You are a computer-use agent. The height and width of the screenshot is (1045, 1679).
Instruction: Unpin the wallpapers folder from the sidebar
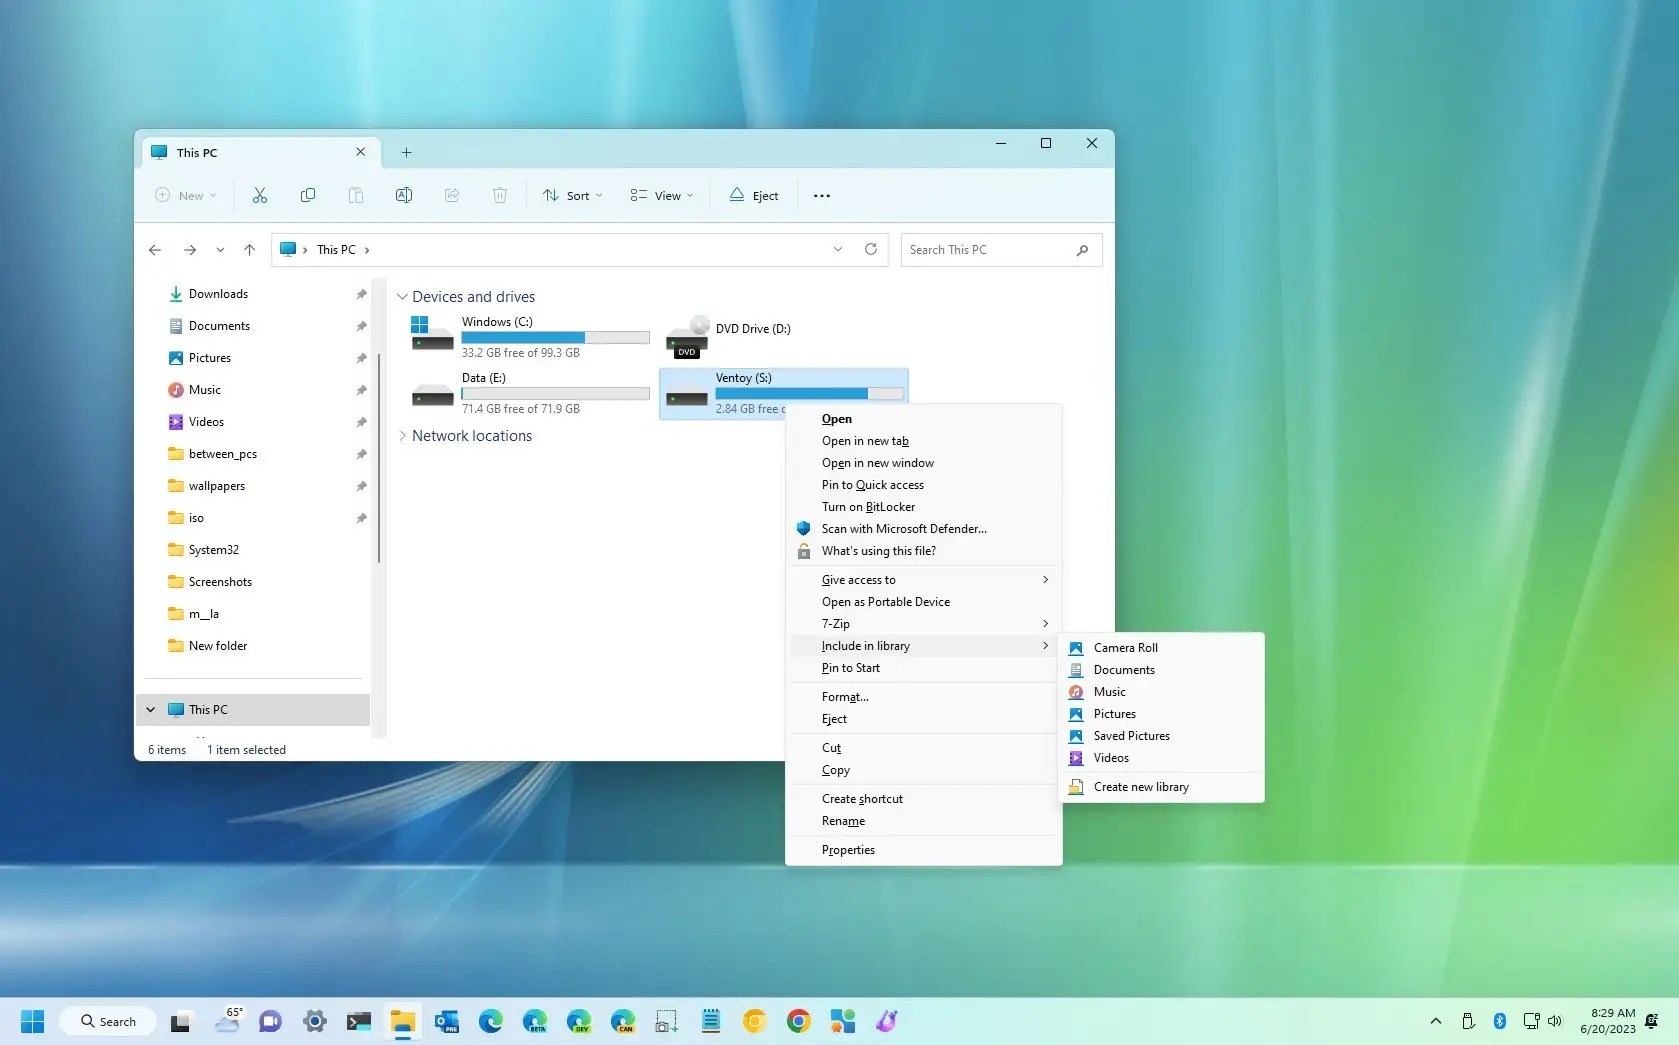(x=361, y=486)
